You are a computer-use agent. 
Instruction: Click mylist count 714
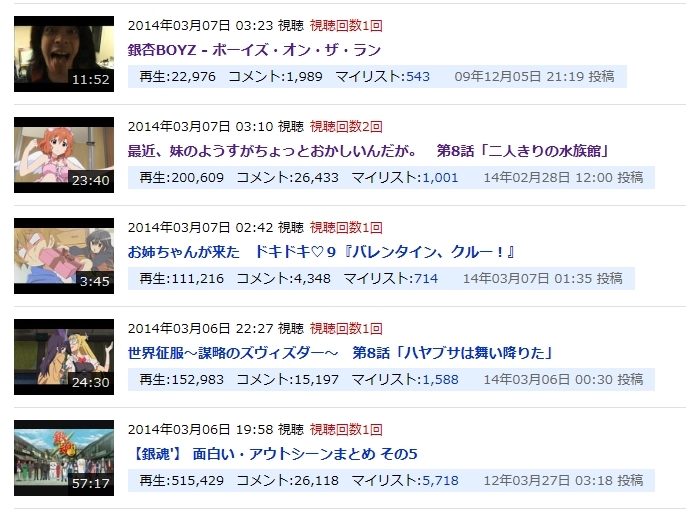(x=426, y=279)
